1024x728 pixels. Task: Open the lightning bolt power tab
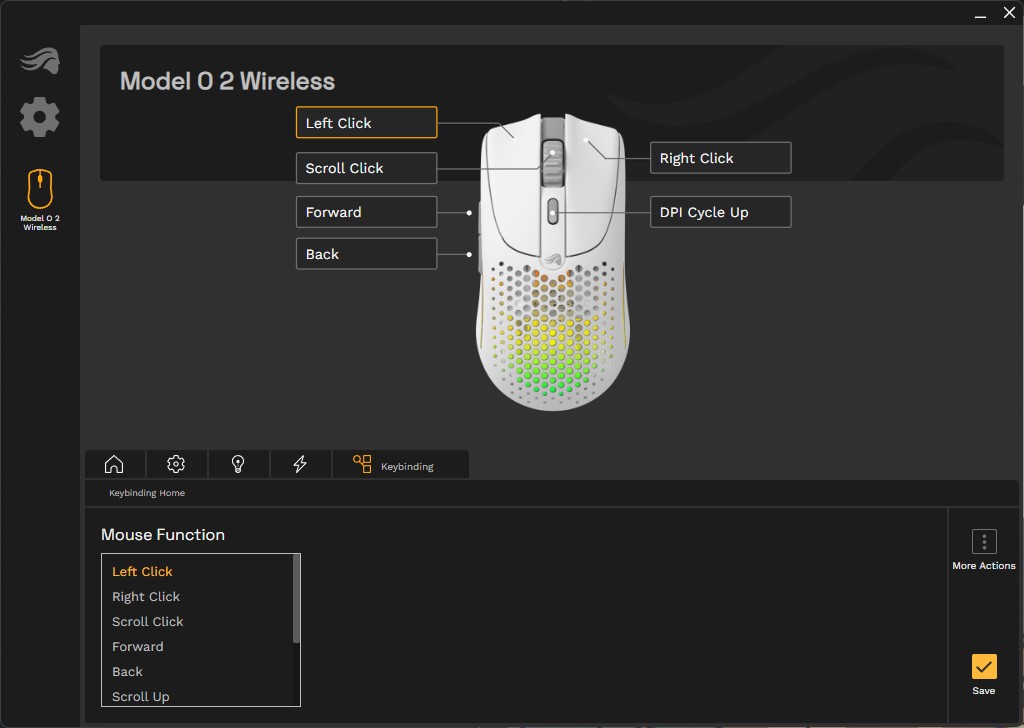coord(300,464)
